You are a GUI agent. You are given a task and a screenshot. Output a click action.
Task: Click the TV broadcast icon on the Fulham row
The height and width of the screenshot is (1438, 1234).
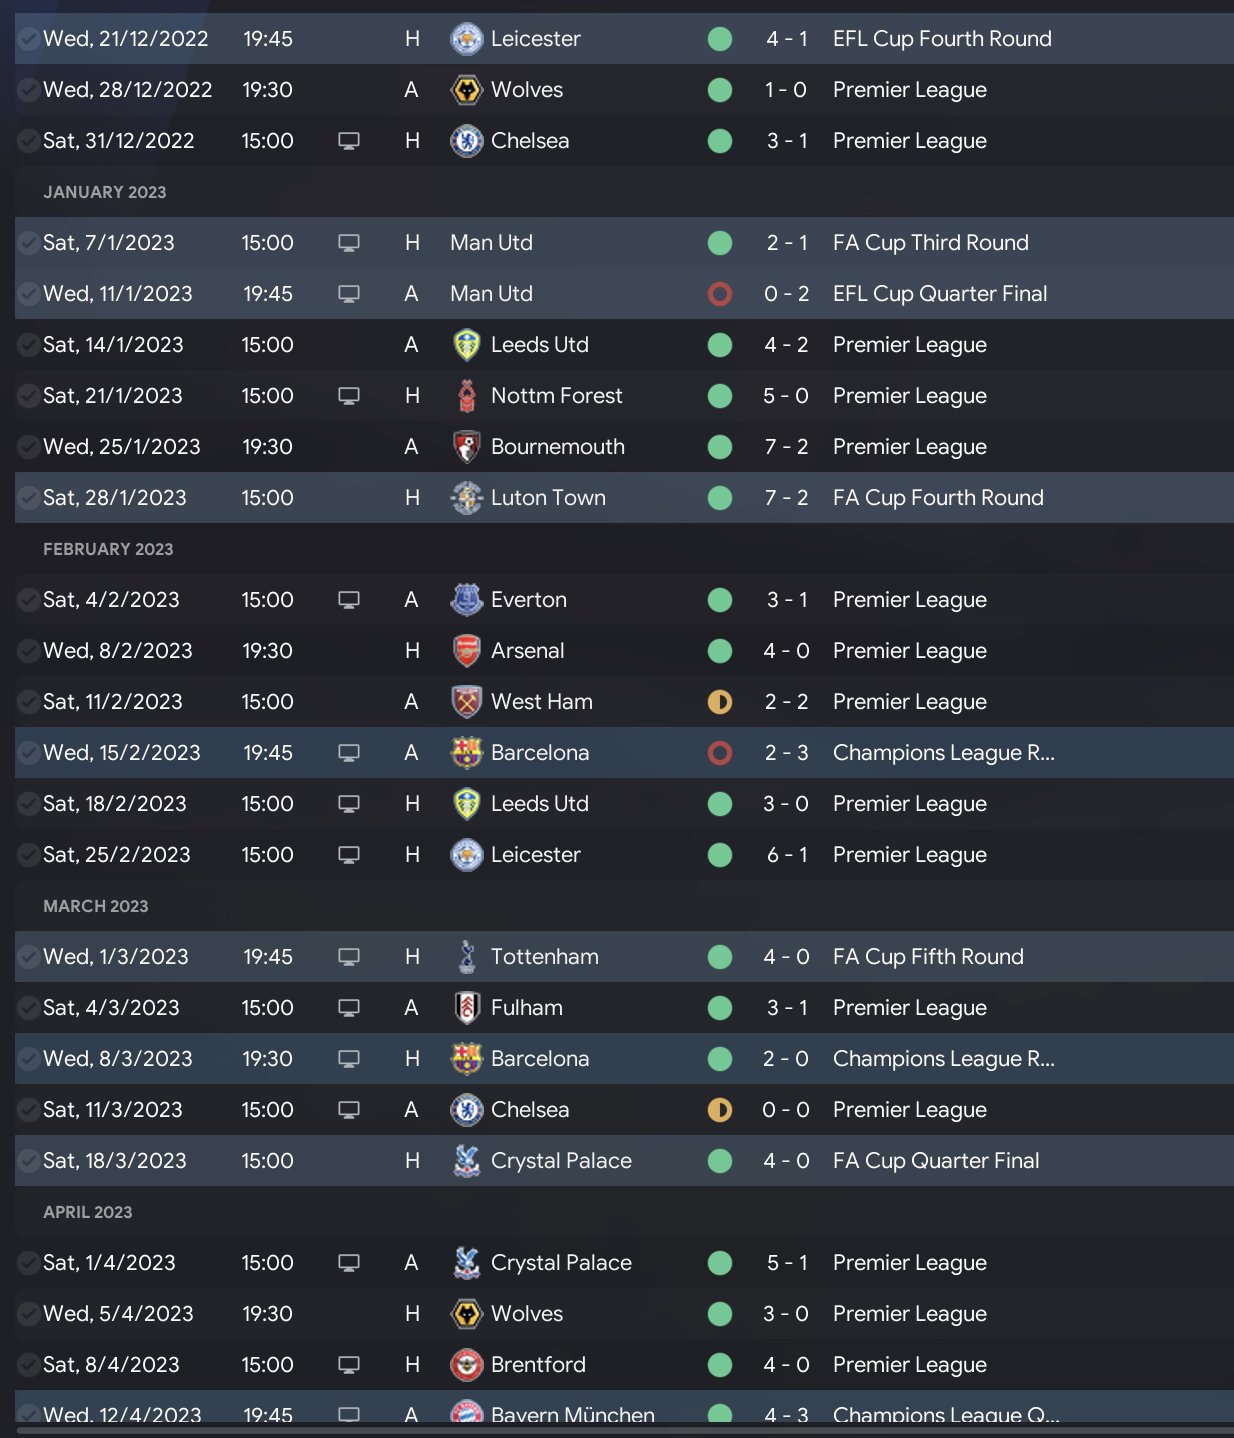[x=349, y=1008]
